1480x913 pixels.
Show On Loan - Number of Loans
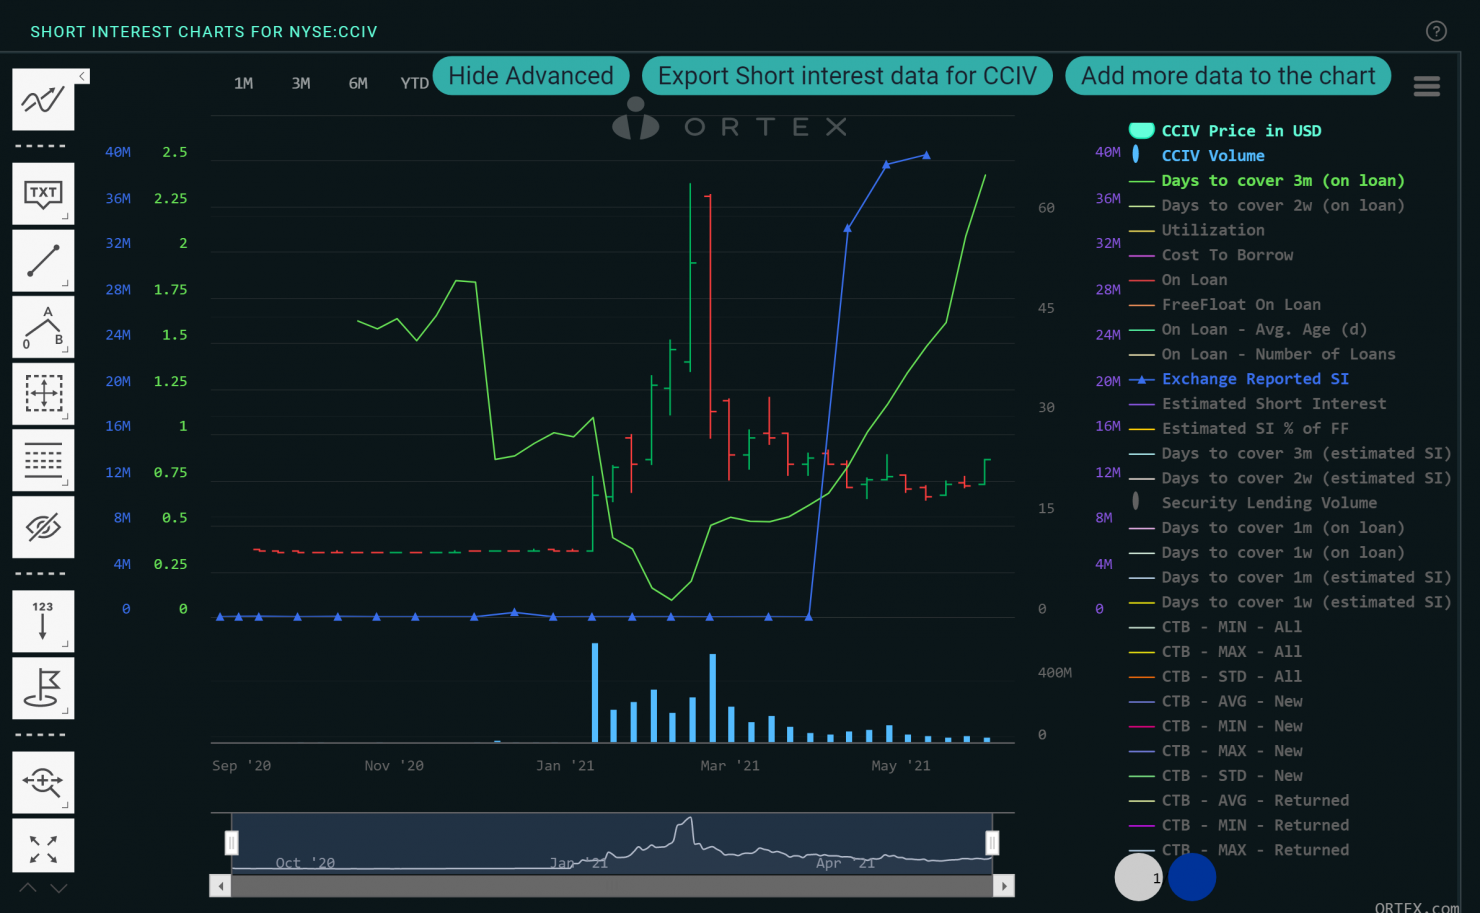(1262, 354)
